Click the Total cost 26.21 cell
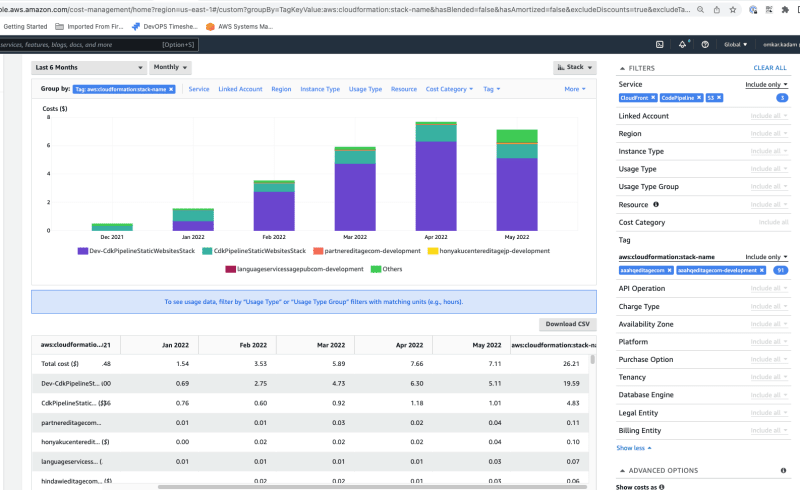 (571, 364)
